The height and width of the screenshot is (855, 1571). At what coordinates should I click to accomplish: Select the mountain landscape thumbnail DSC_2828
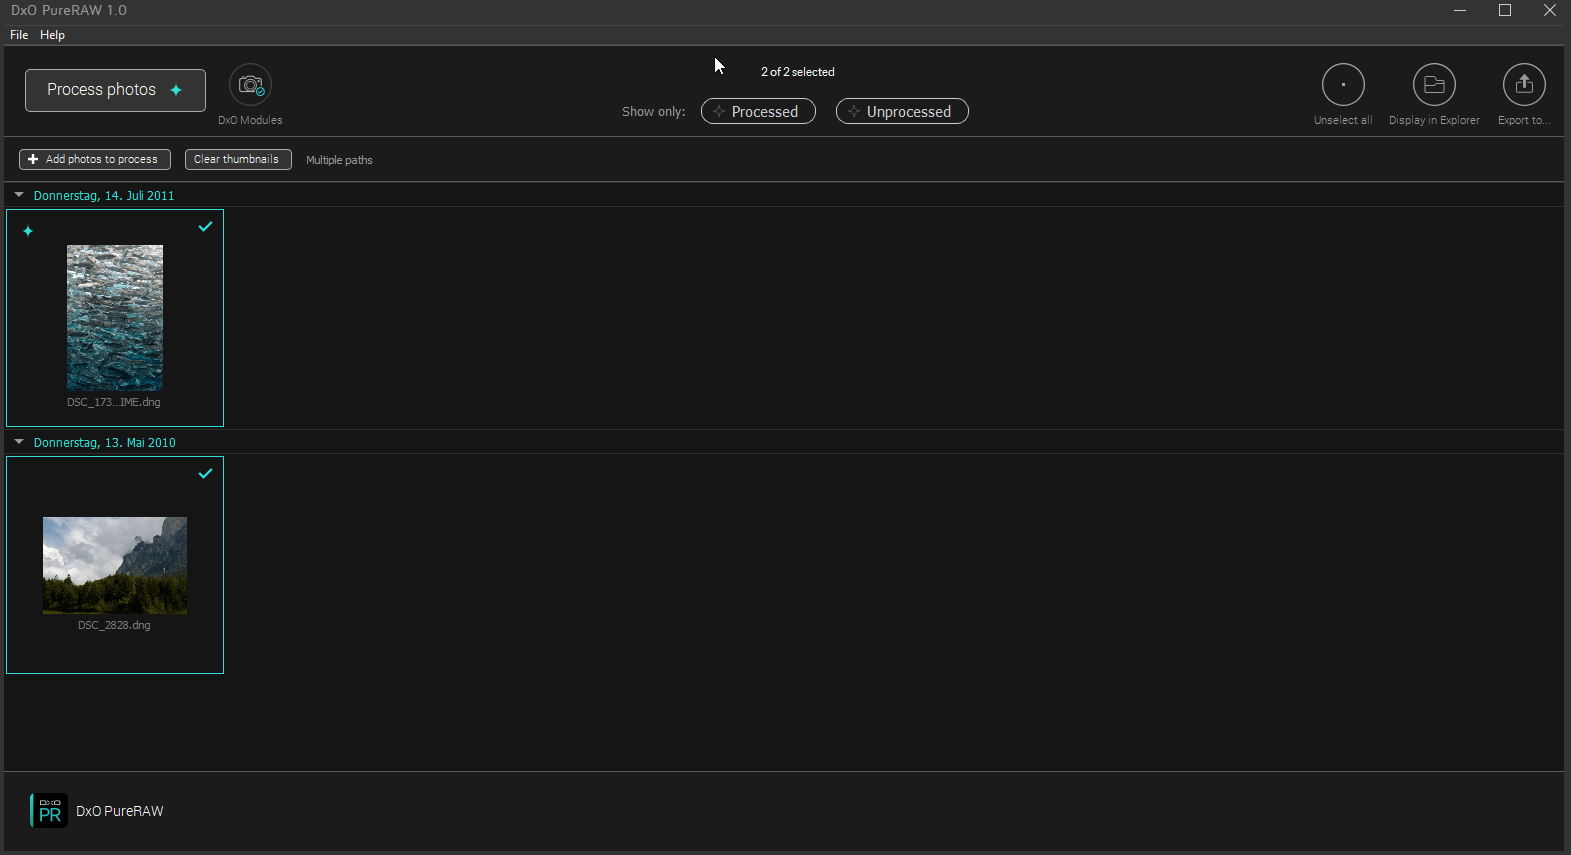click(x=115, y=565)
